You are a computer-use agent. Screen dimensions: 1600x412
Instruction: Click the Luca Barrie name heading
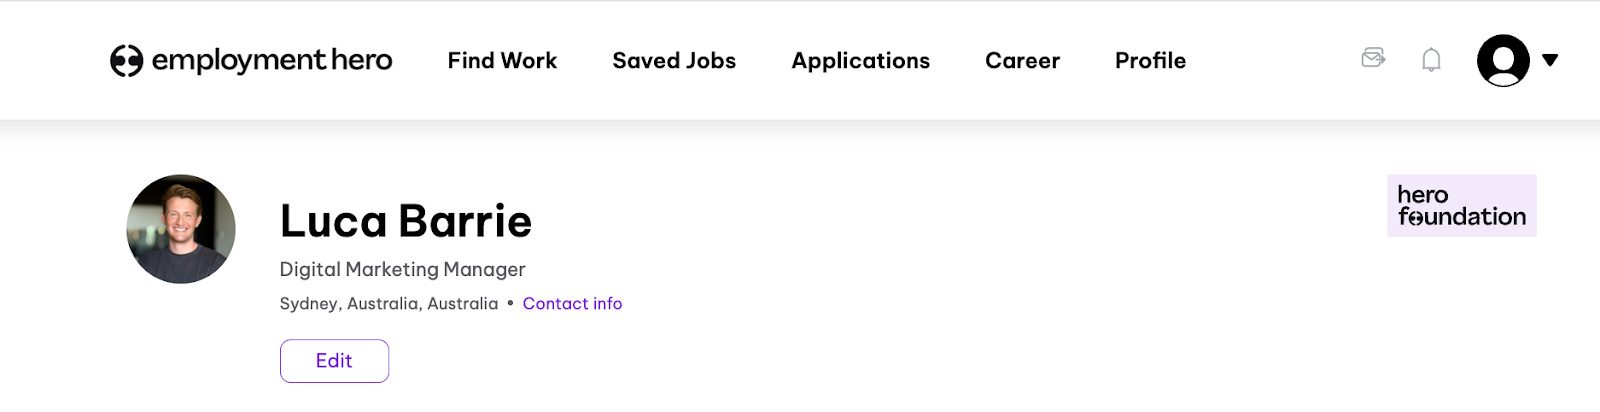tap(406, 221)
